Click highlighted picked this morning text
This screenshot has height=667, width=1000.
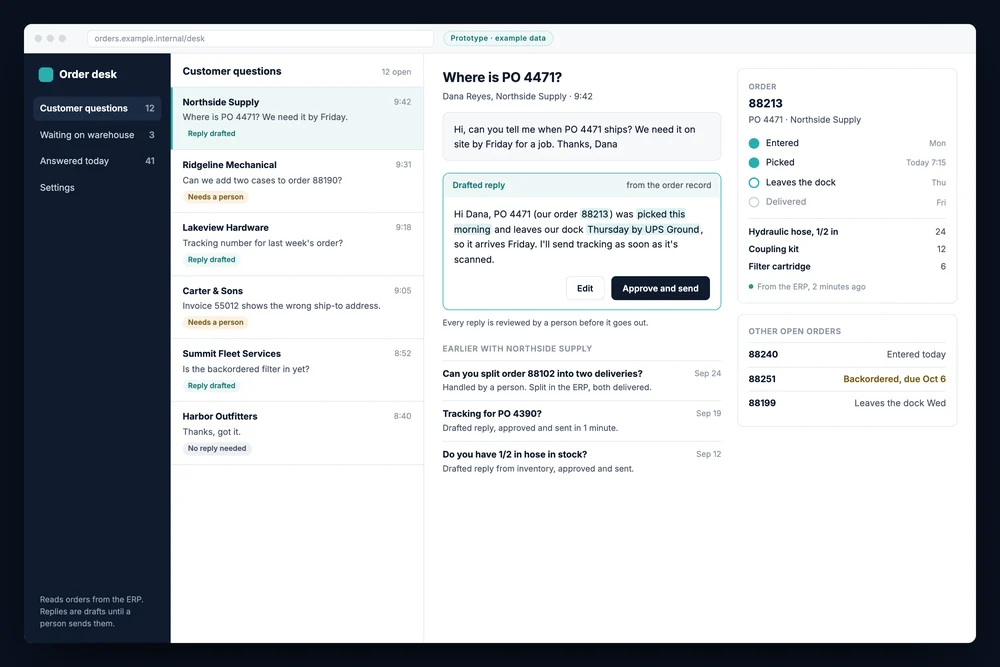pos(661,214)
